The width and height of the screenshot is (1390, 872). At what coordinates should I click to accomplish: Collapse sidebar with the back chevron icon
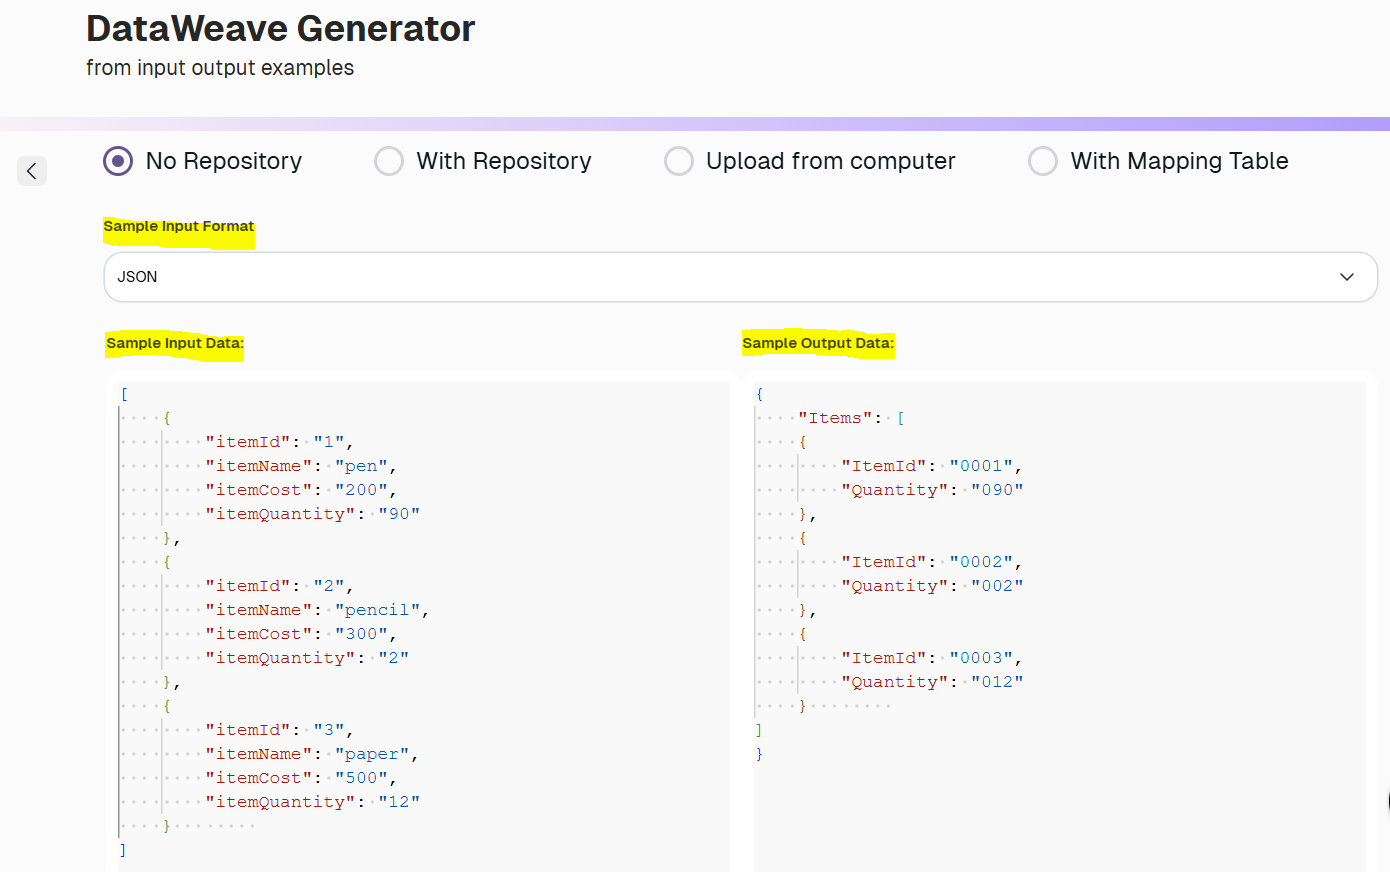coord(32,171)
